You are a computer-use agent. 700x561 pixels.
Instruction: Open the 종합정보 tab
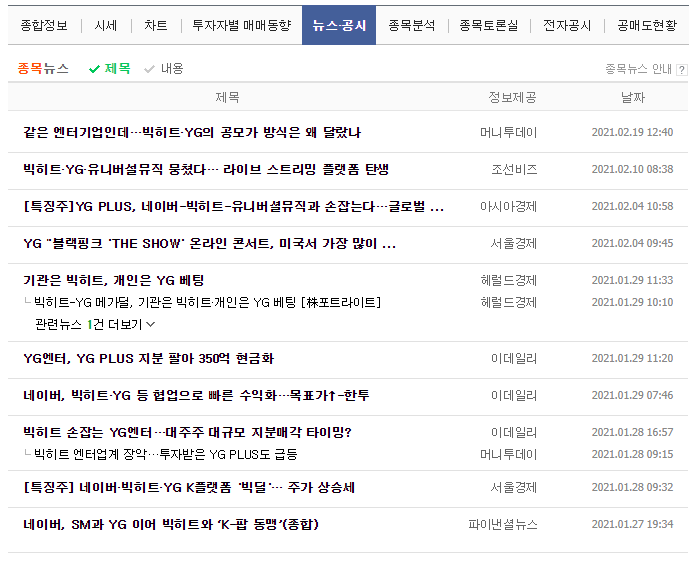point(44,25)
